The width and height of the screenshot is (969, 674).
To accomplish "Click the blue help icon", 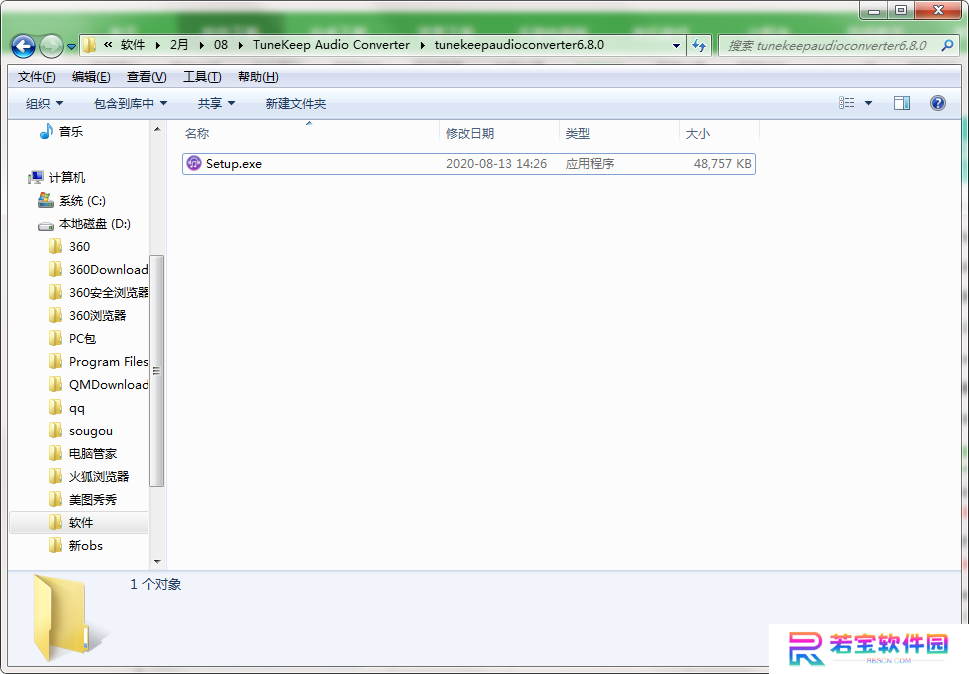I will coord(937,103).
